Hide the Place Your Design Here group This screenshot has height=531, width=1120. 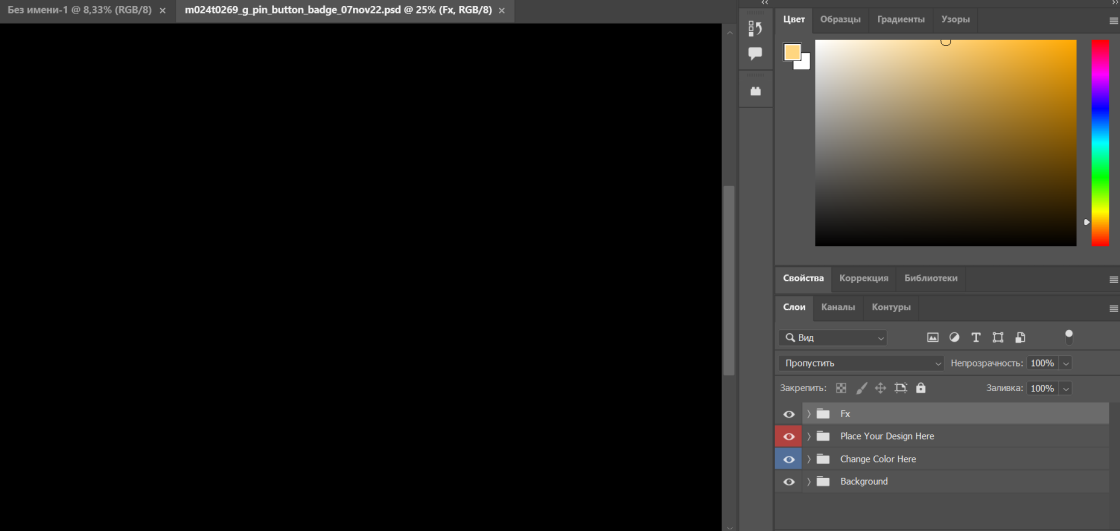[789, 436]
